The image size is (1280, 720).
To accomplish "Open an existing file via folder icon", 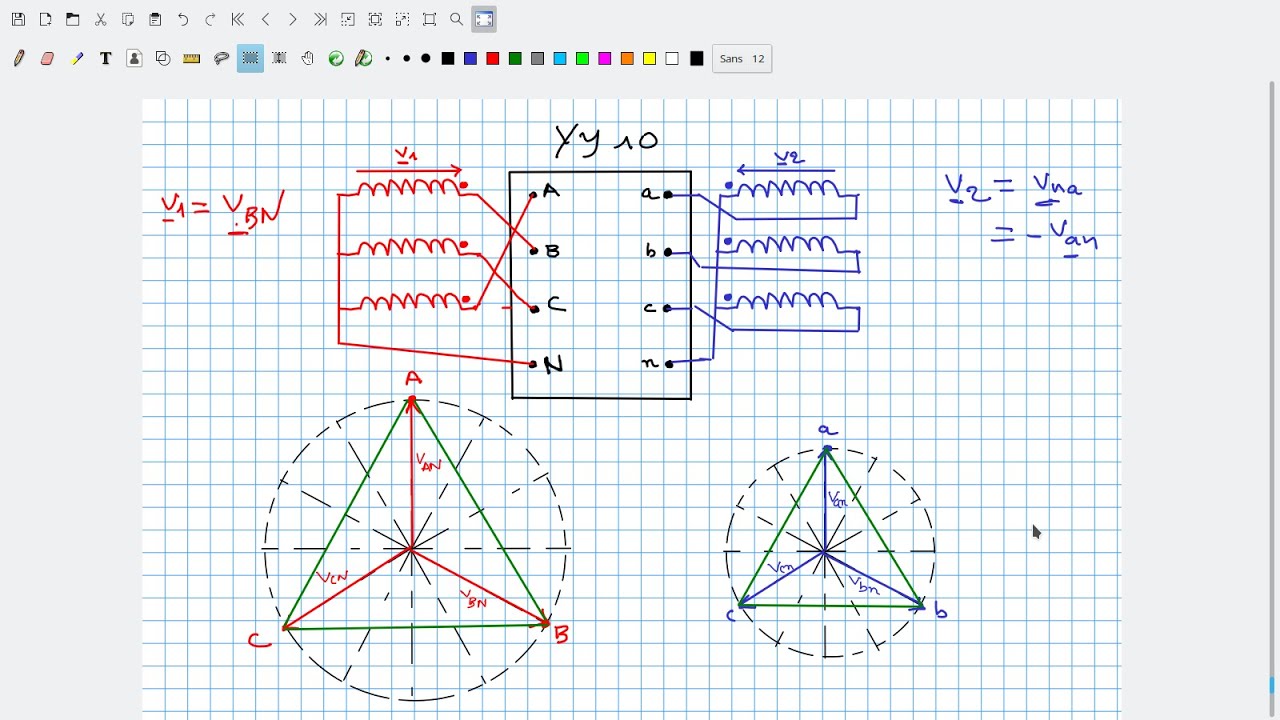I will (73, 19).
